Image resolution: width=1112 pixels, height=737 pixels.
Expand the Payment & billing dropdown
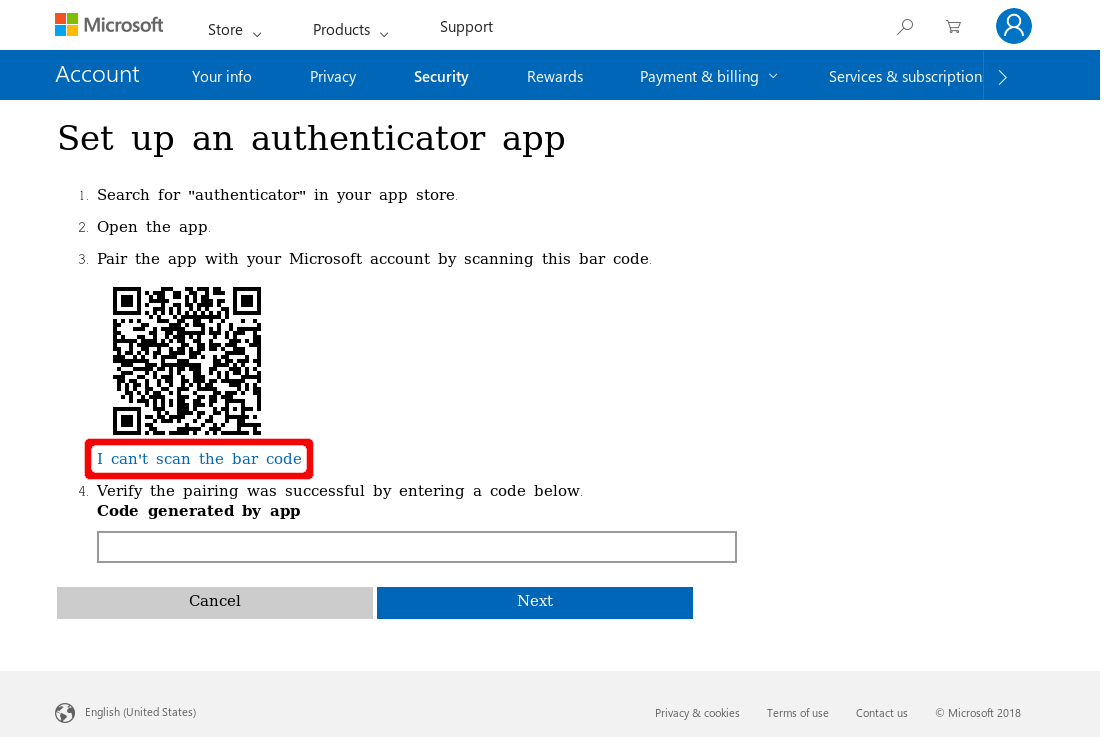tap(708, 76)
